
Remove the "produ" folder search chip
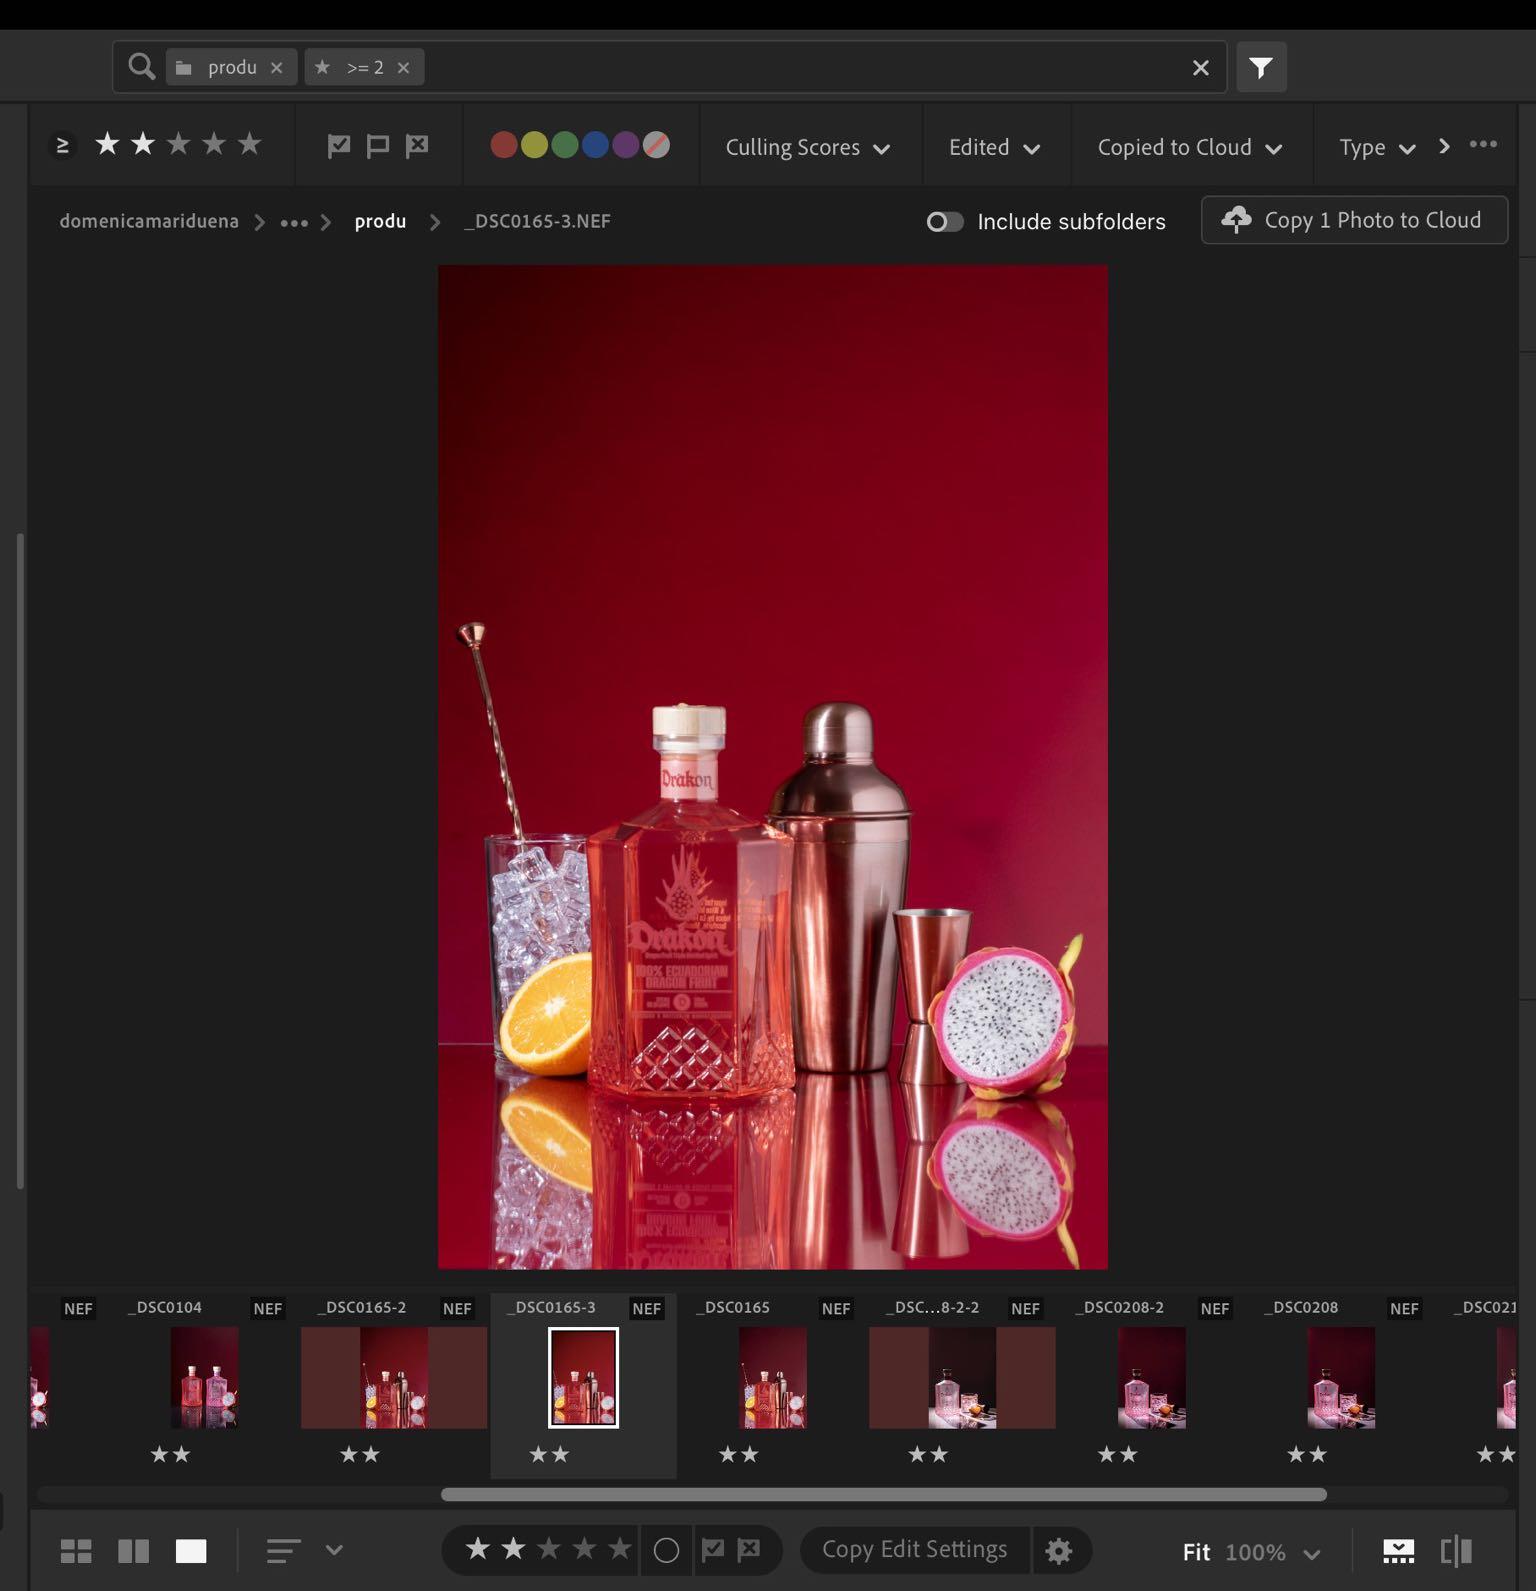pyautogui.click(x=277, y=67)
